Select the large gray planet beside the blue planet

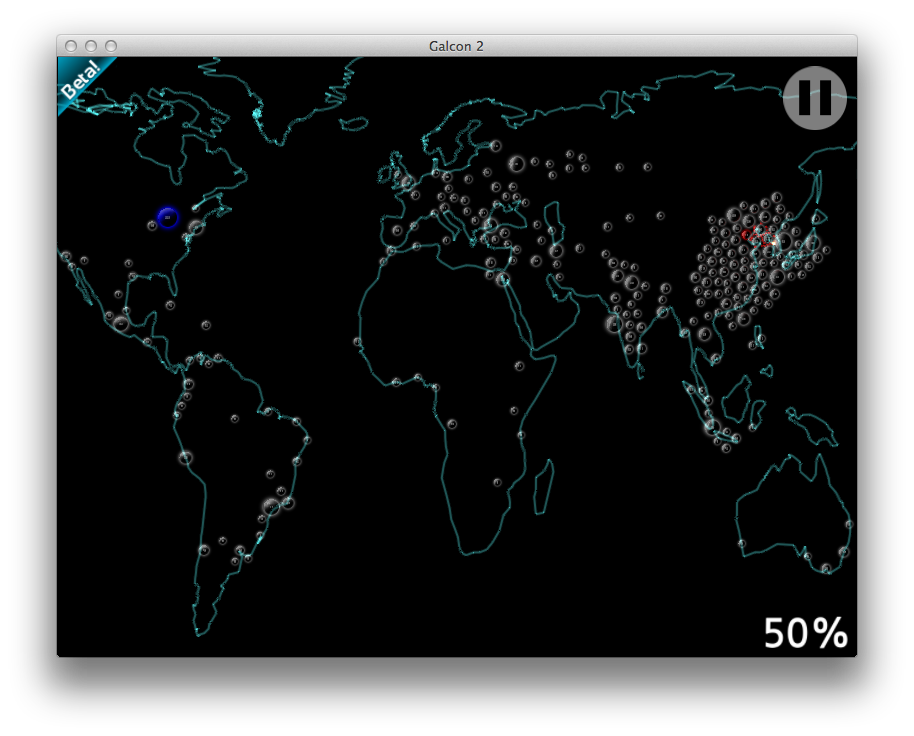coord(196,227)
